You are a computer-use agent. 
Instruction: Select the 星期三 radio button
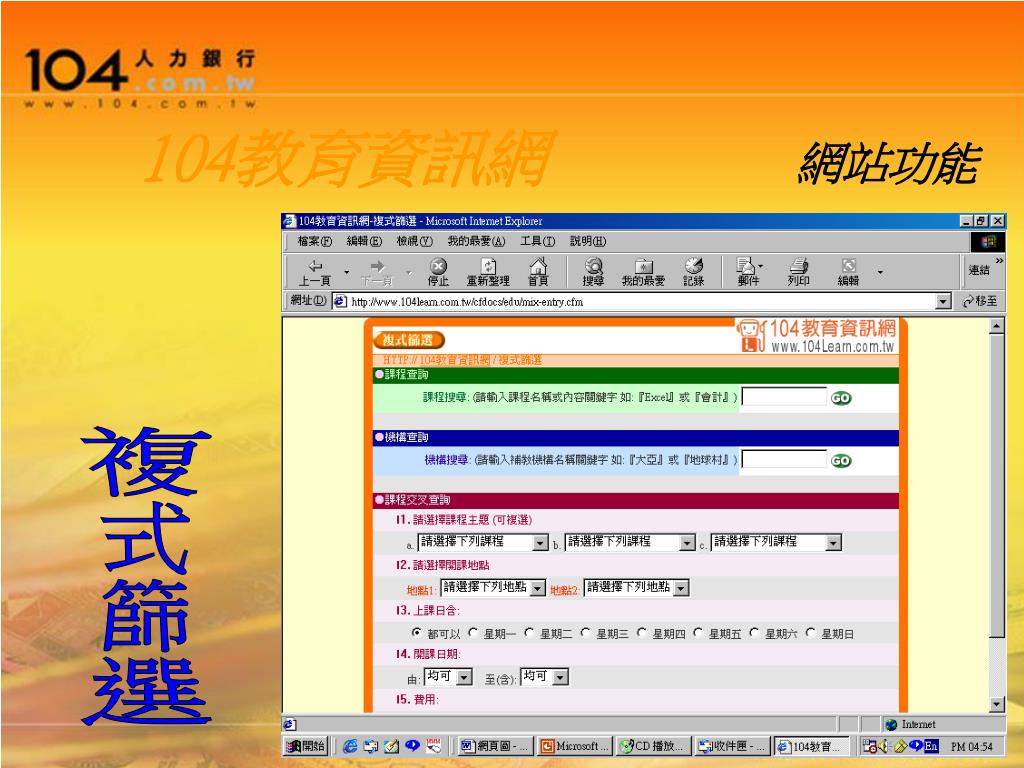(585, 632)
